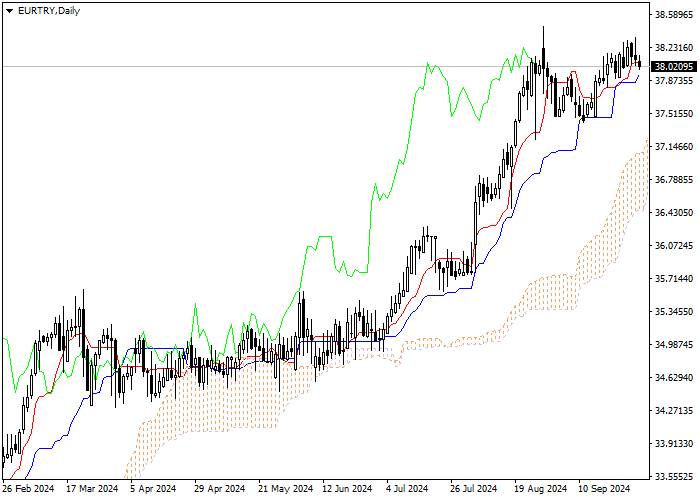The height and width of the screenshot is (500, 700).
Task: Open the chart menu triangle beside EURTRY
Action: (9, 11)
